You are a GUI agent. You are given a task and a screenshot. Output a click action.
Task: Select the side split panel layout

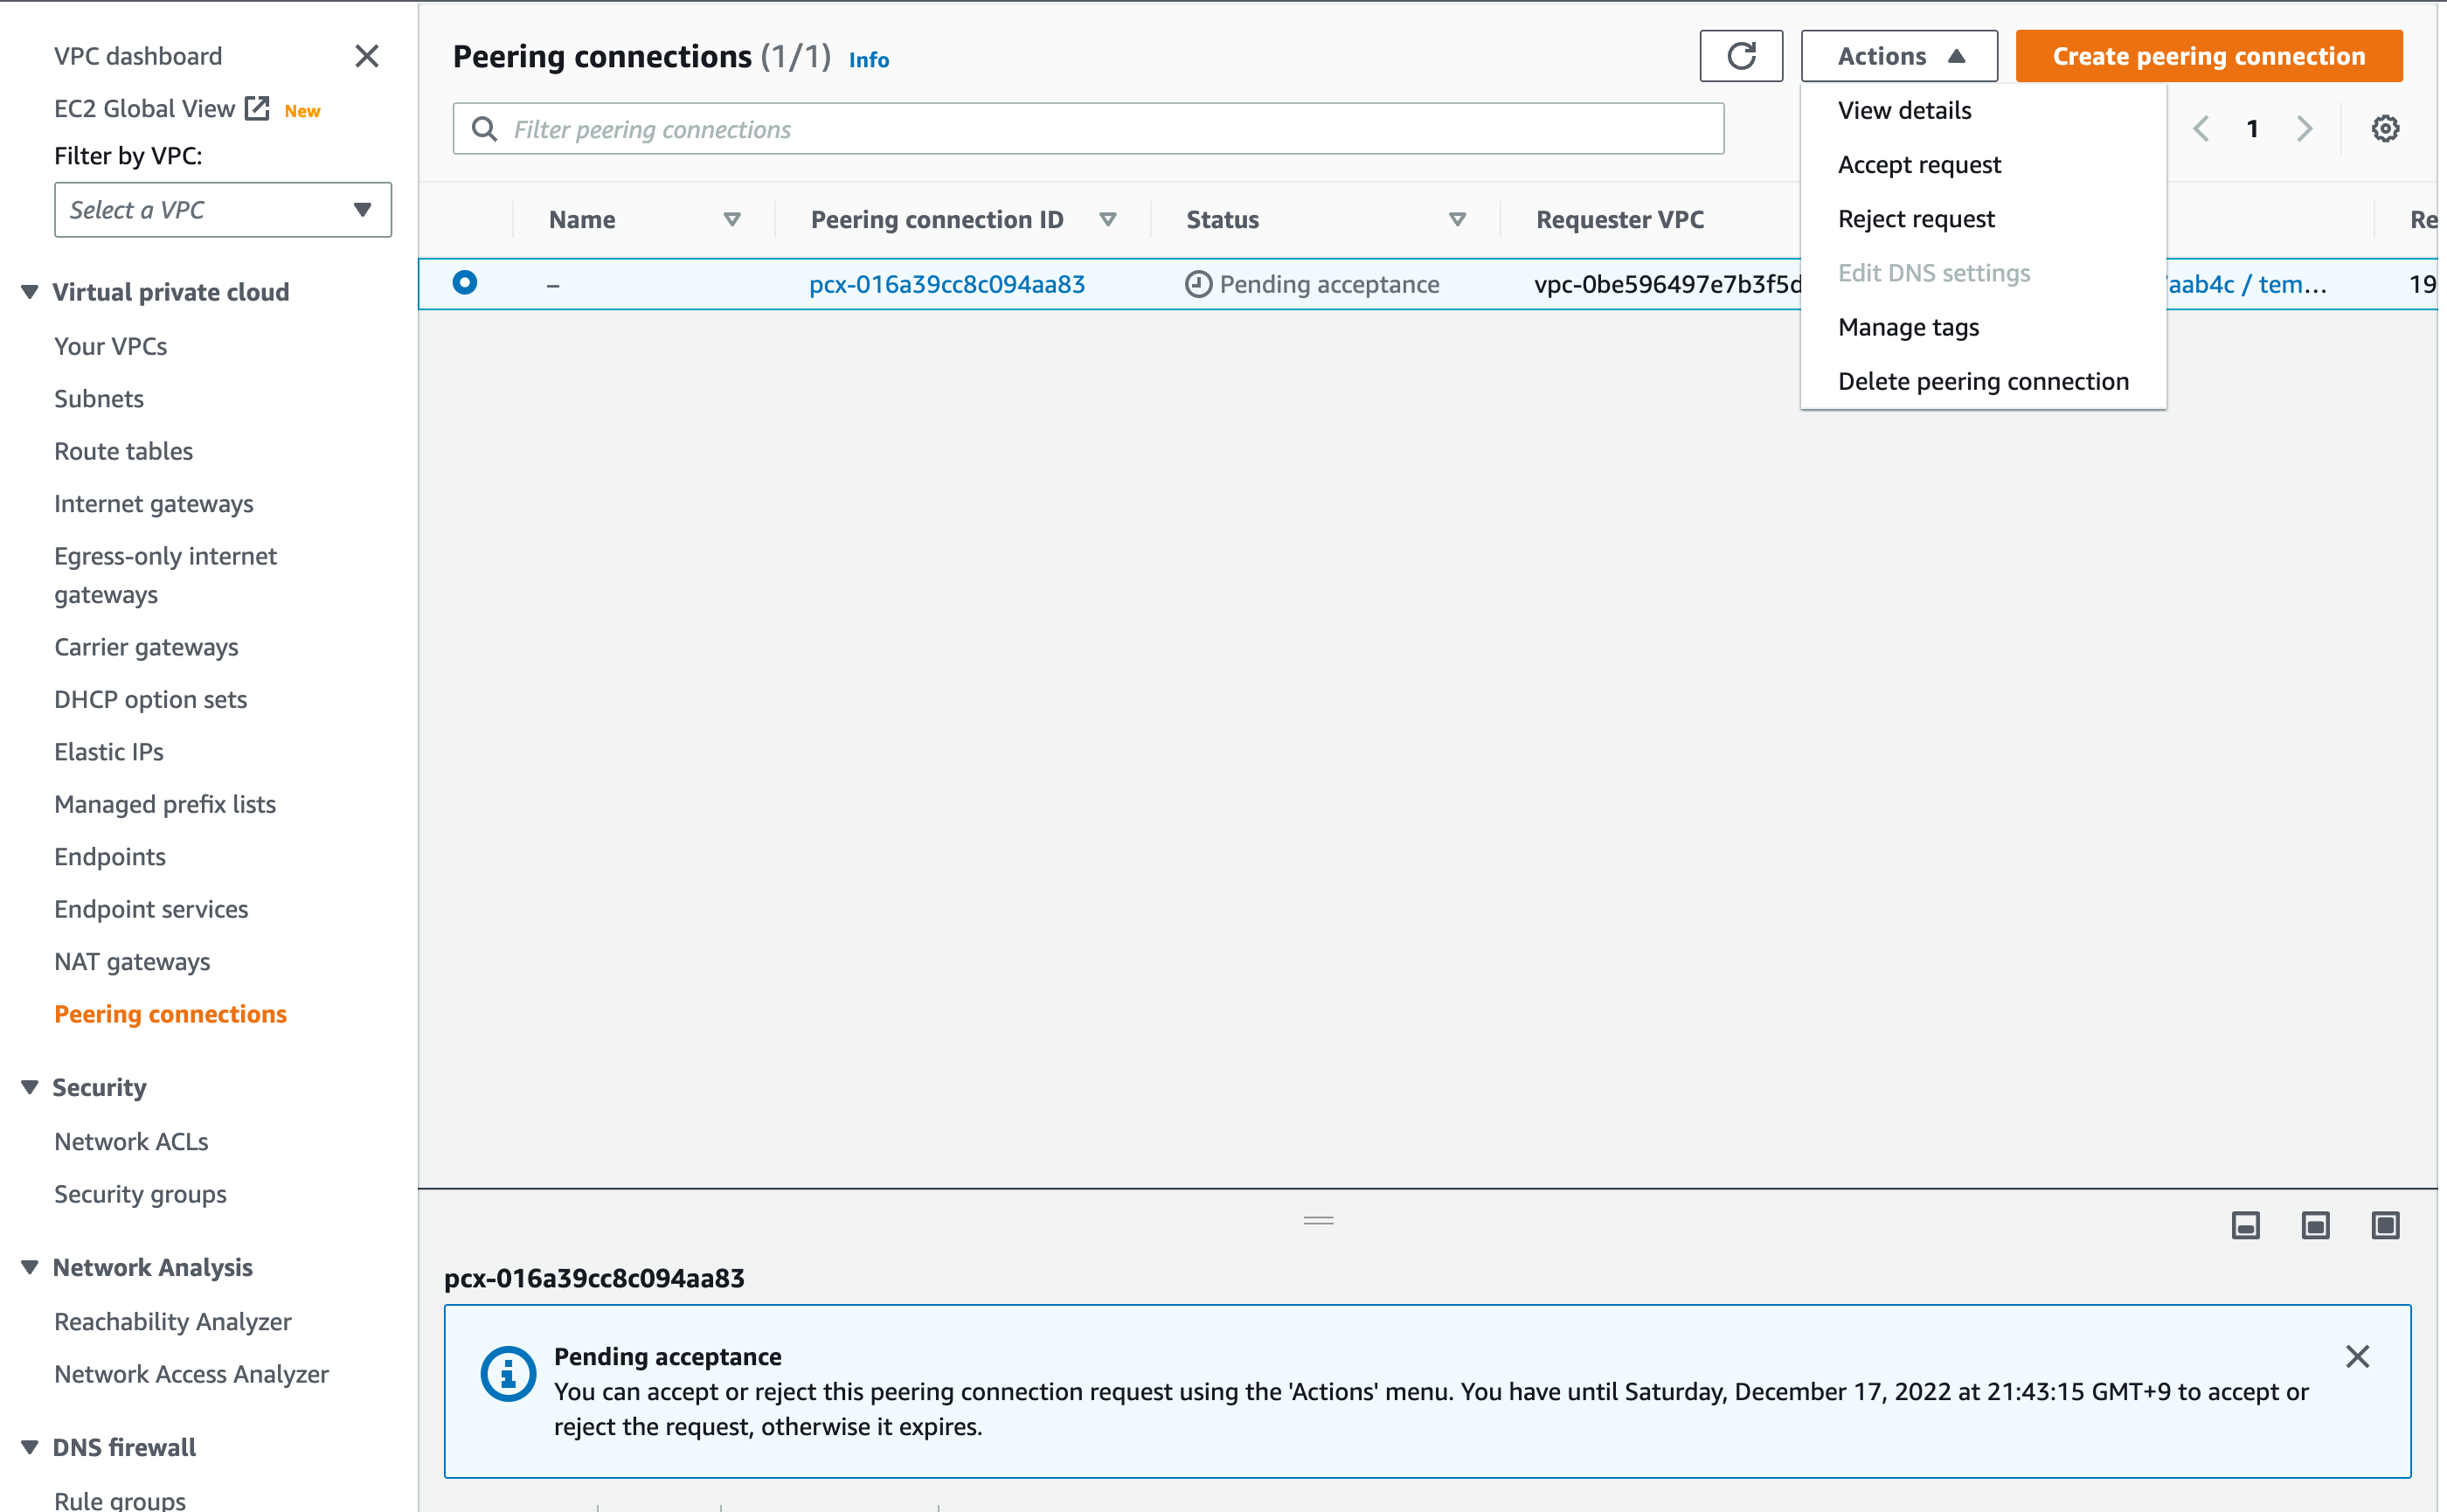(x=2316, y=1225)
